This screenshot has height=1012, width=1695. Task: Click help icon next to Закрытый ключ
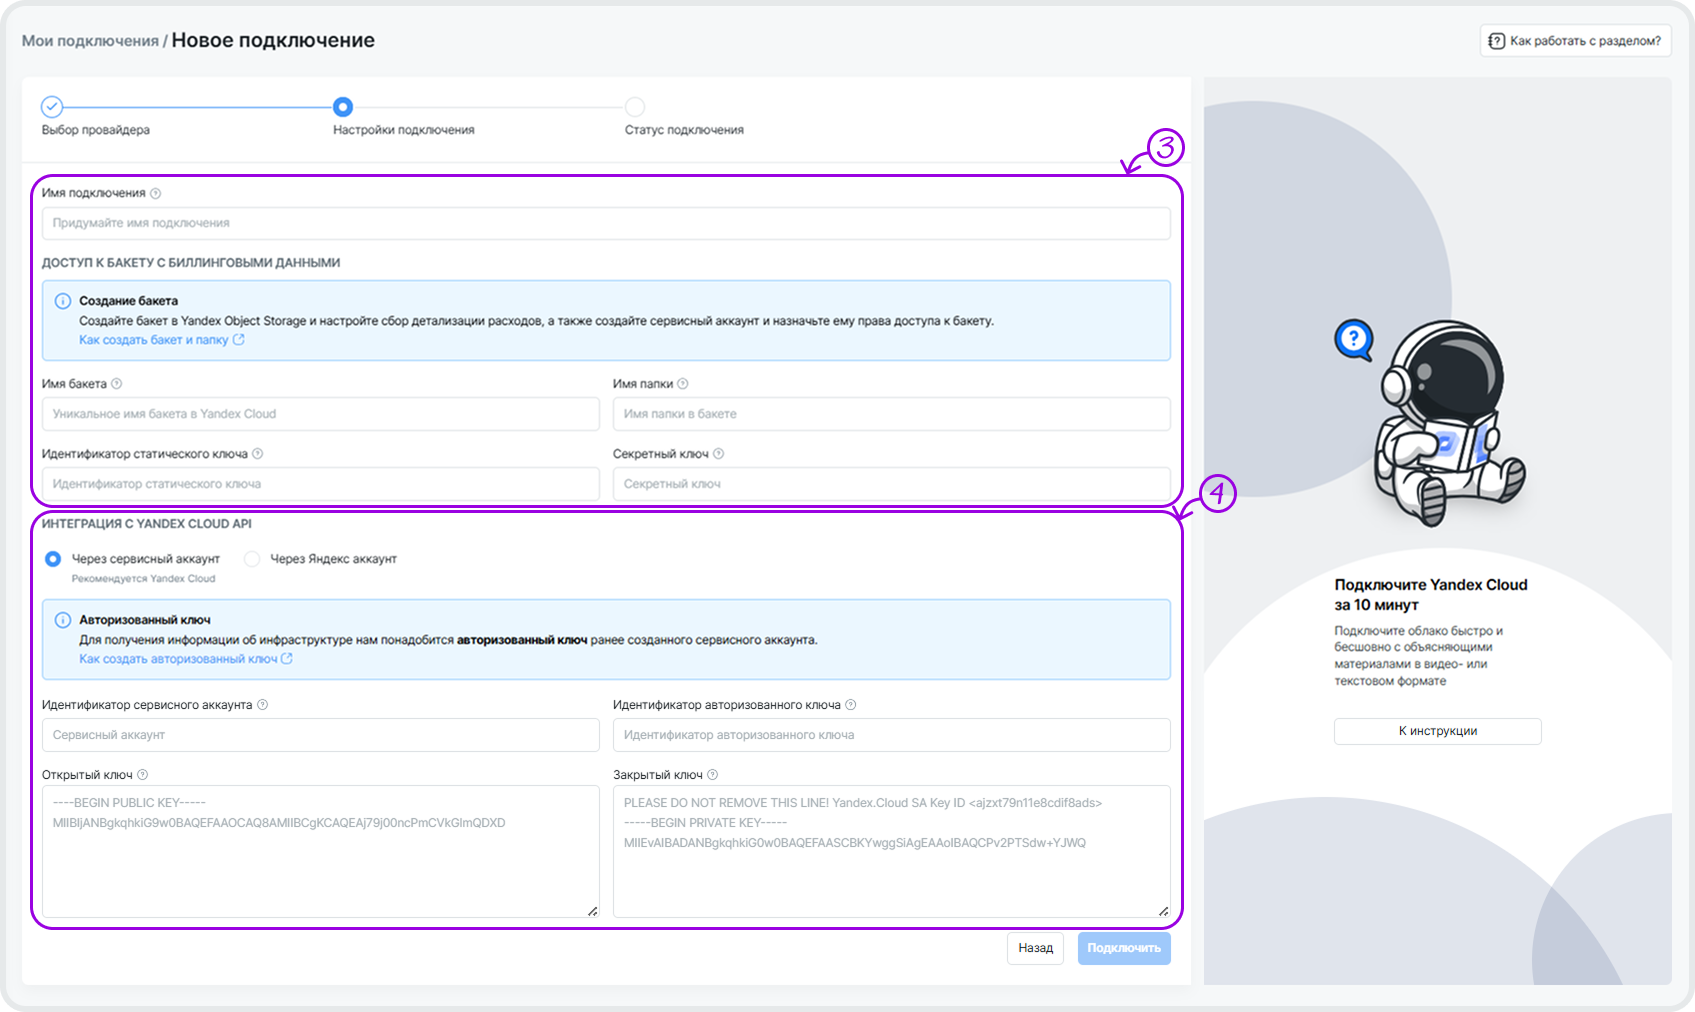click(713, 775)
